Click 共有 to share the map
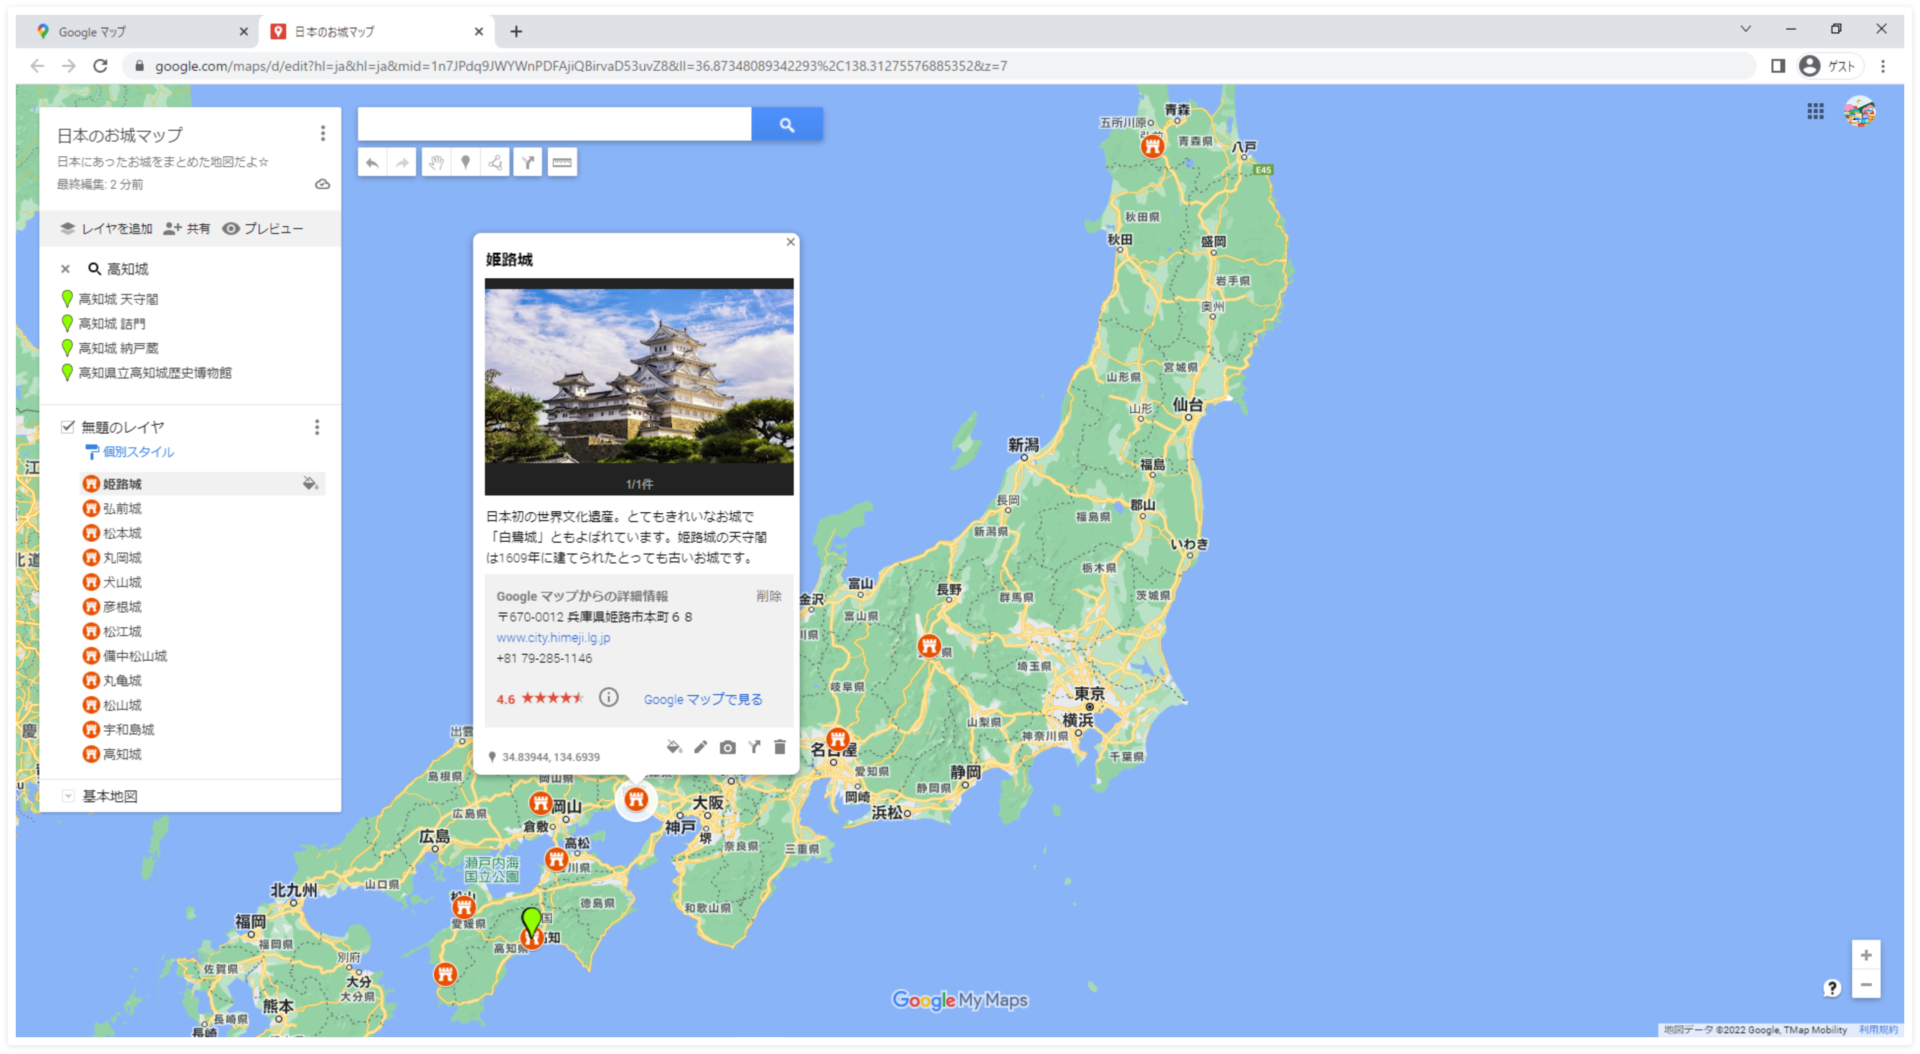1920x1054 pixels. [187, 229]
